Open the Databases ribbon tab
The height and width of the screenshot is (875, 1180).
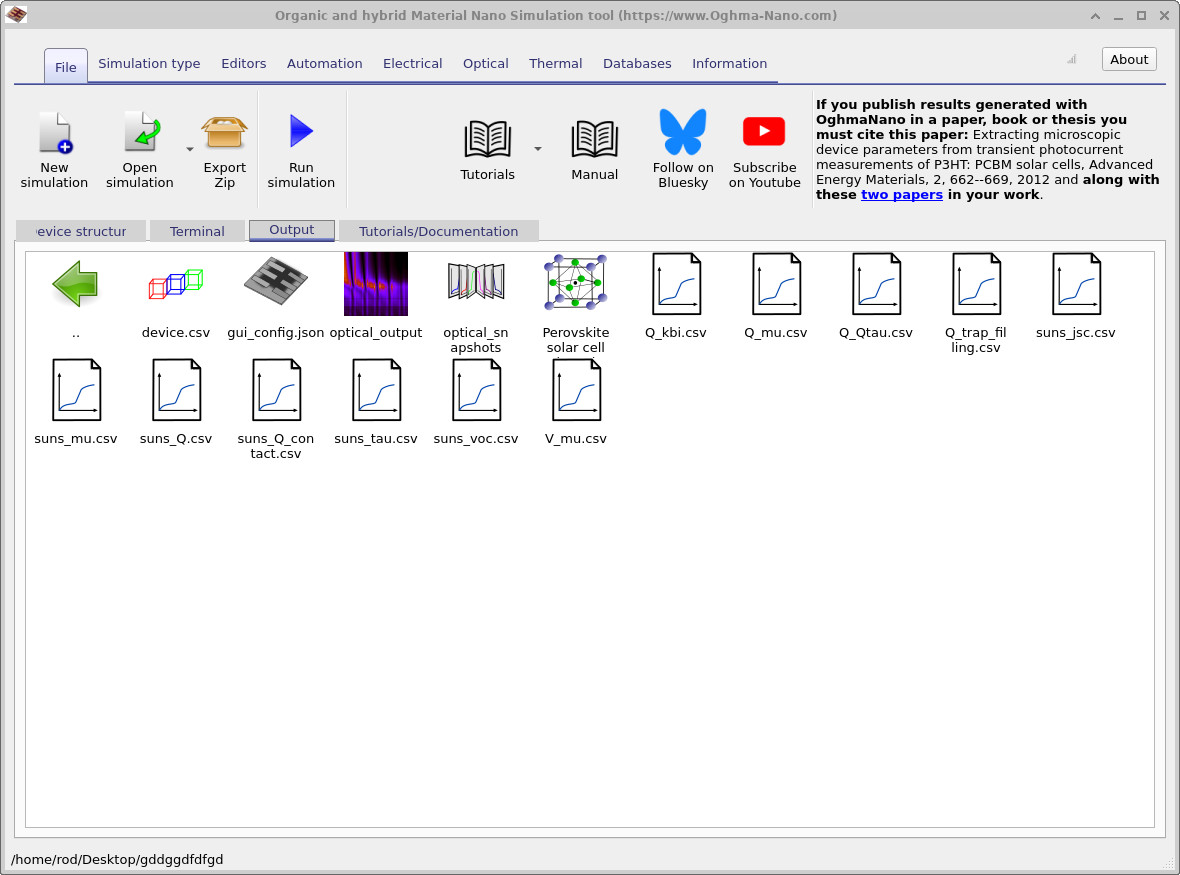(637, 63)
